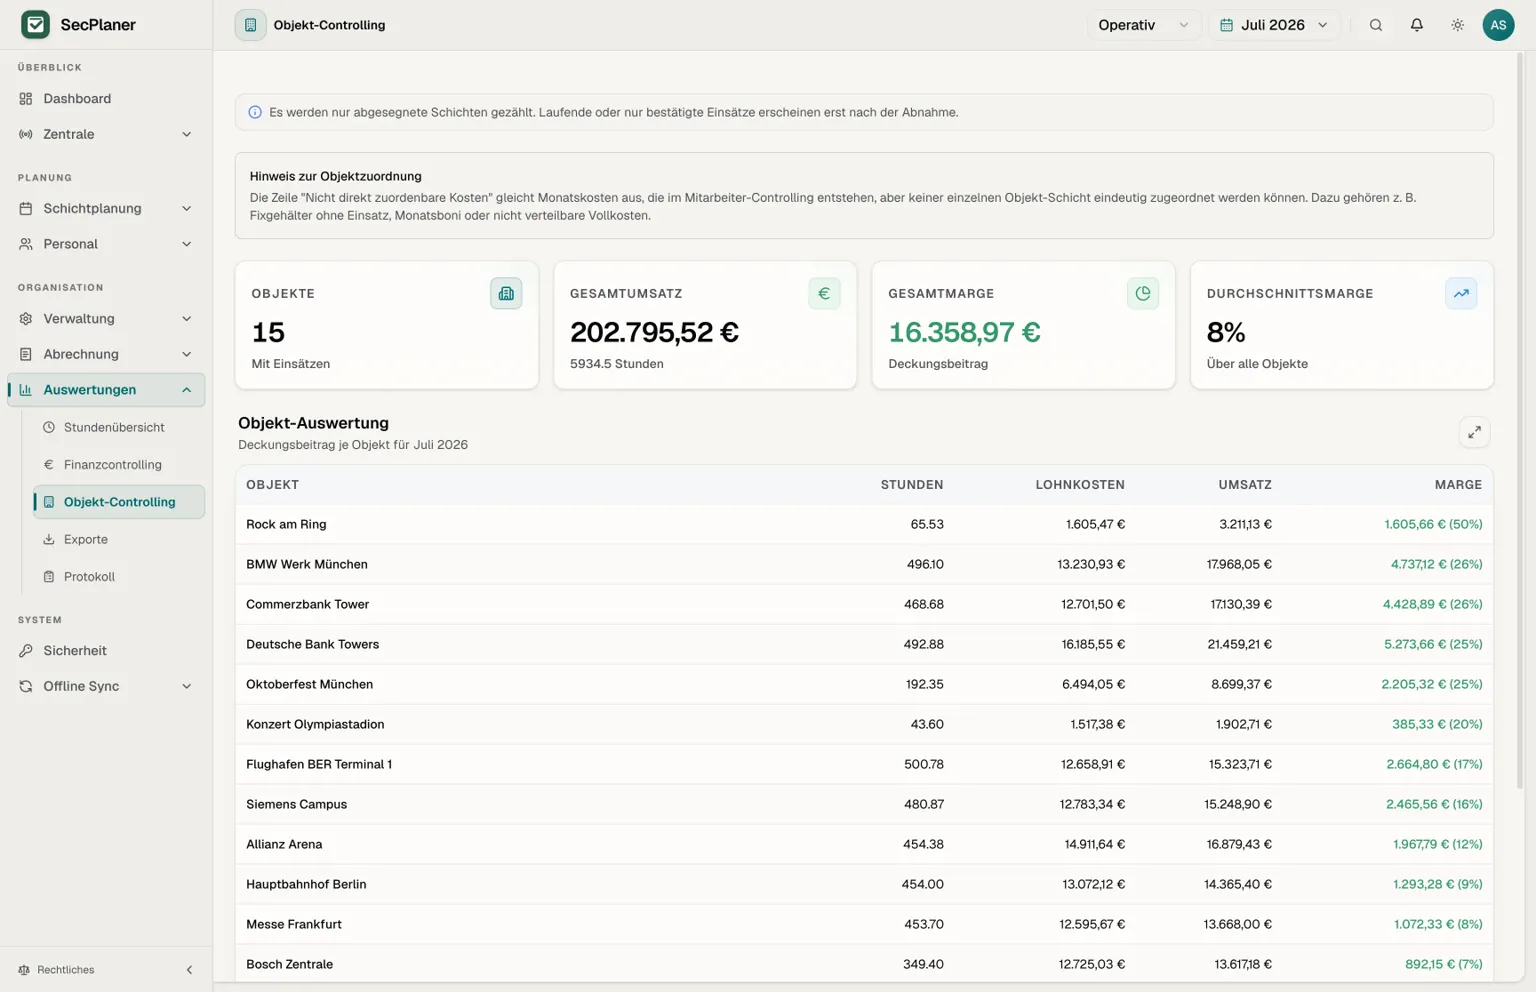The image size is (1536, 992).
Task: Sort table by Umsatz column header
Action: pyautogui.click(x=1245, y=485)
